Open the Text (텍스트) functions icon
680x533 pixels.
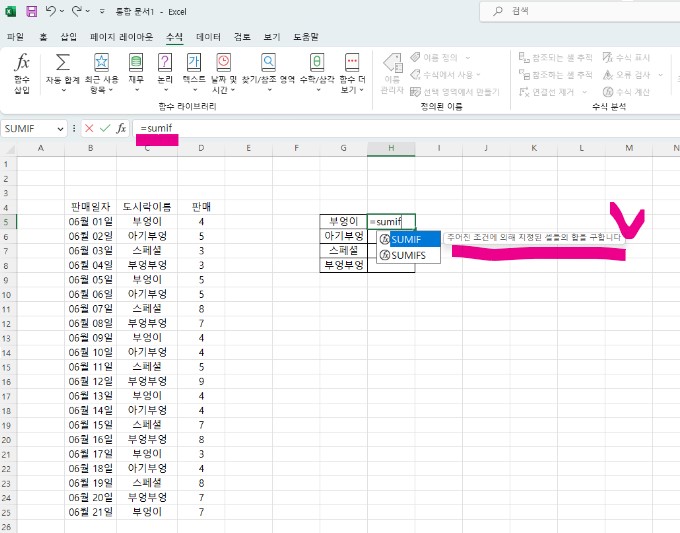point(194,62)
